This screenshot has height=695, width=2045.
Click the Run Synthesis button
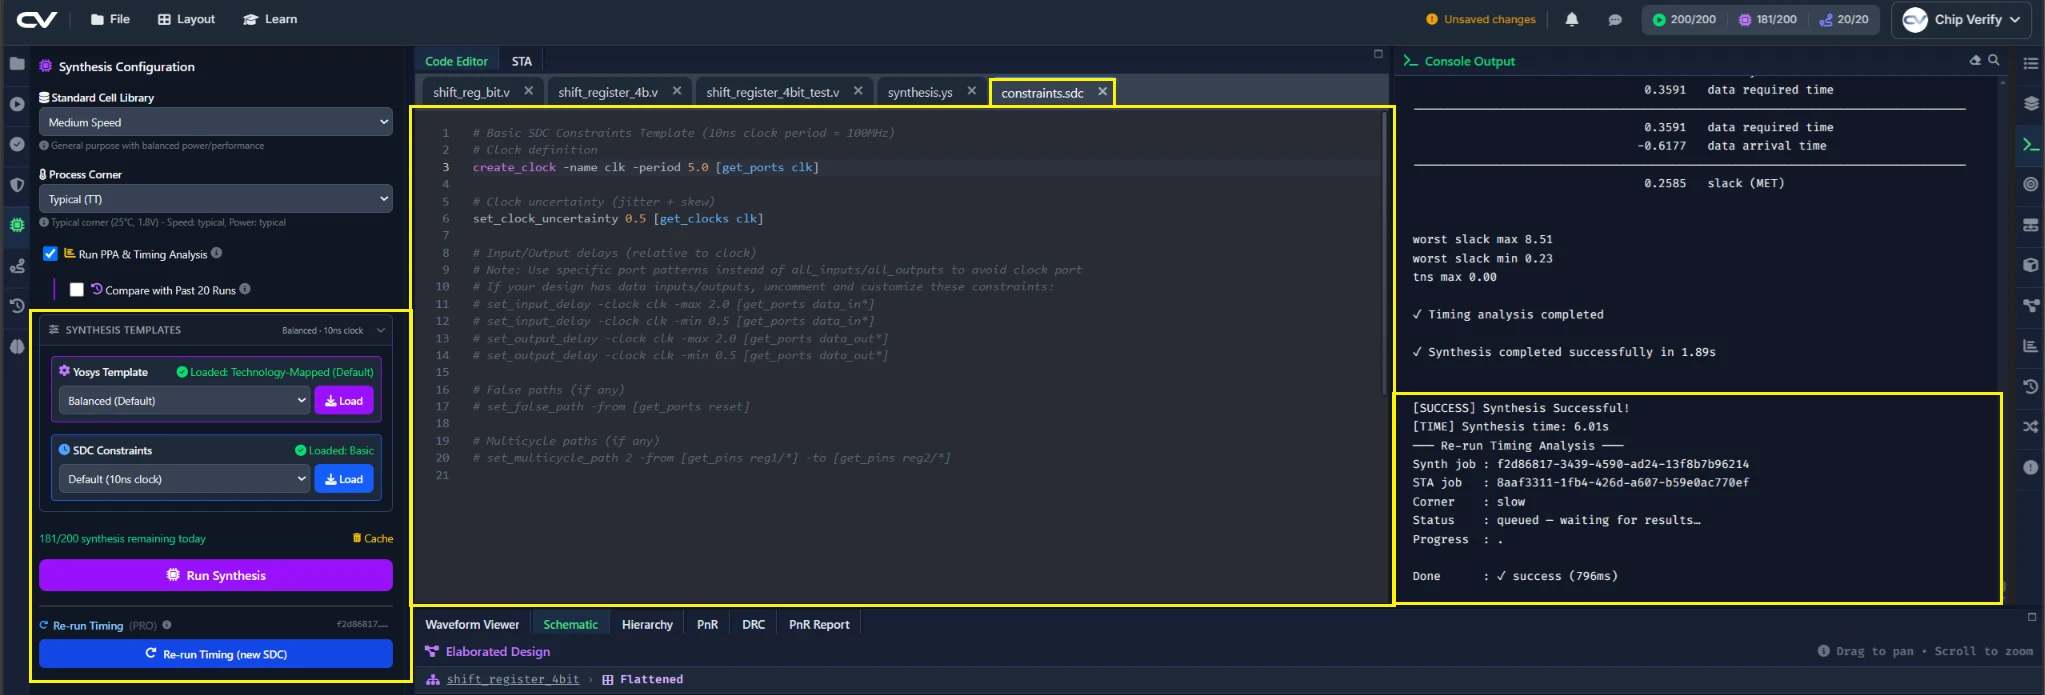[216, 575]
